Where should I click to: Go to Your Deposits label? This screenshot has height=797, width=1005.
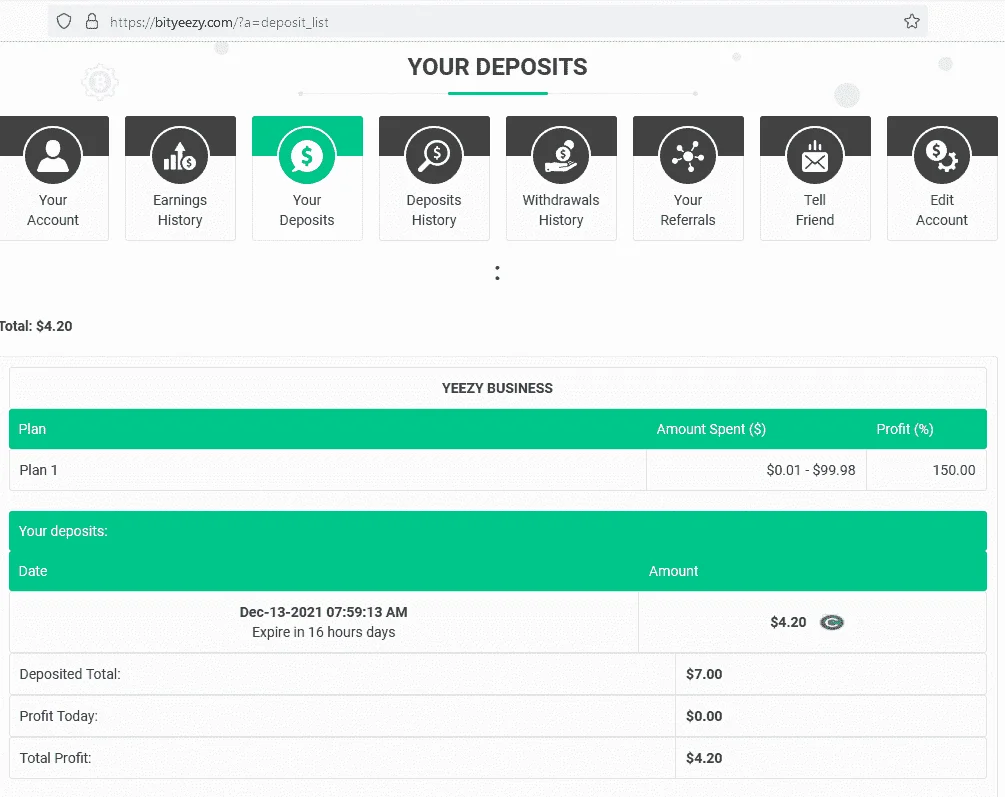pos(307,210)
